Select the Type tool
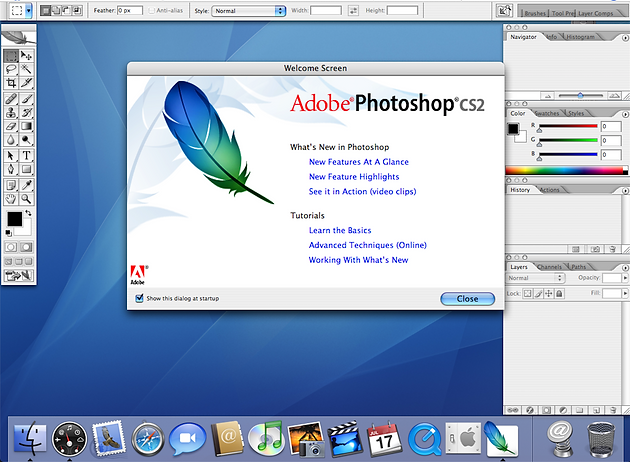 point(26,155)
